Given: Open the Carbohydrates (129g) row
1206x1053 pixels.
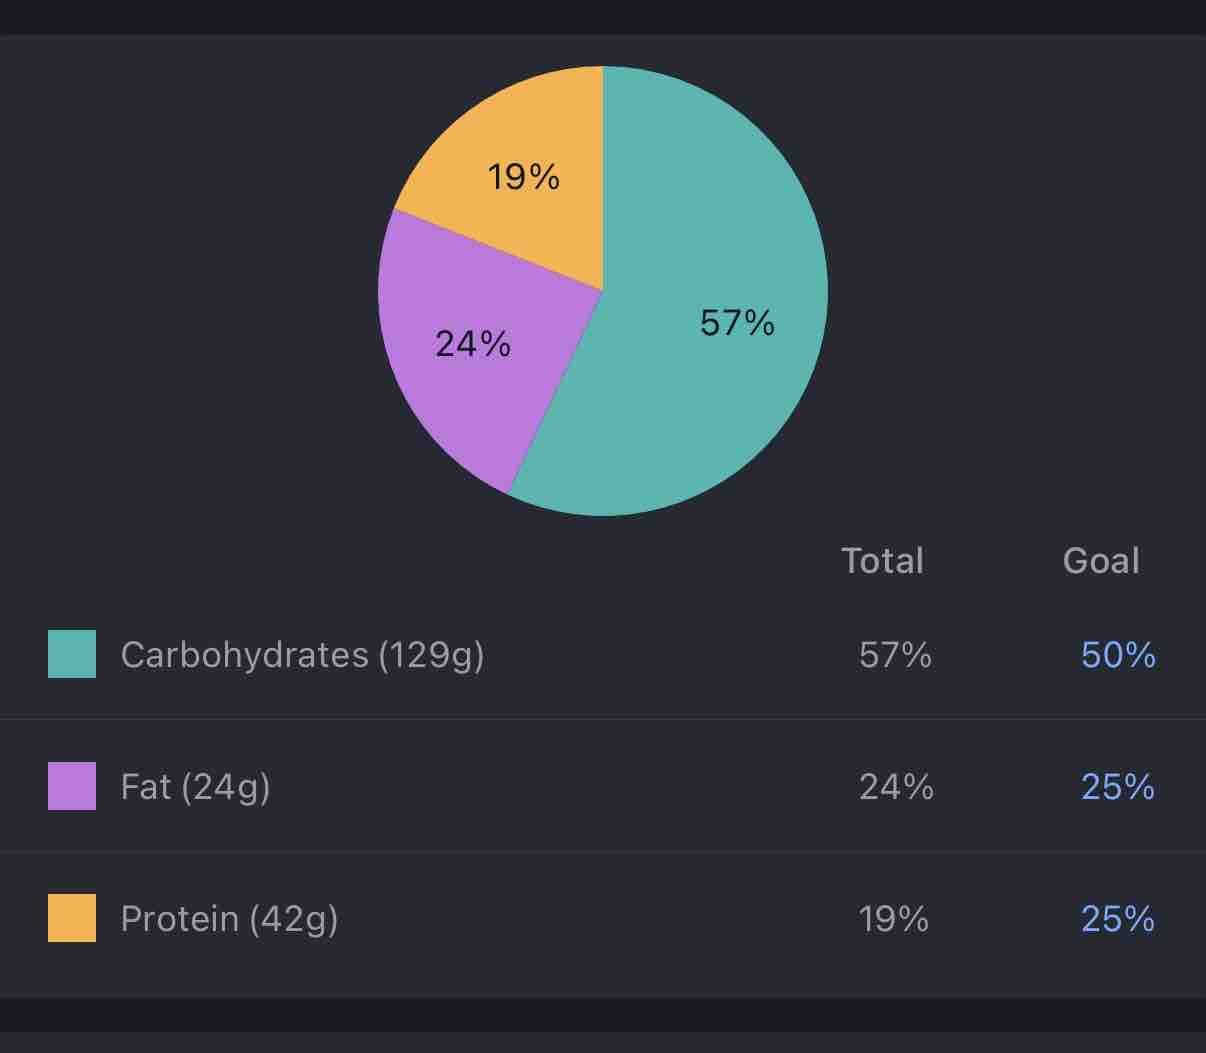Looking at the screenshot, I should 302,655.
